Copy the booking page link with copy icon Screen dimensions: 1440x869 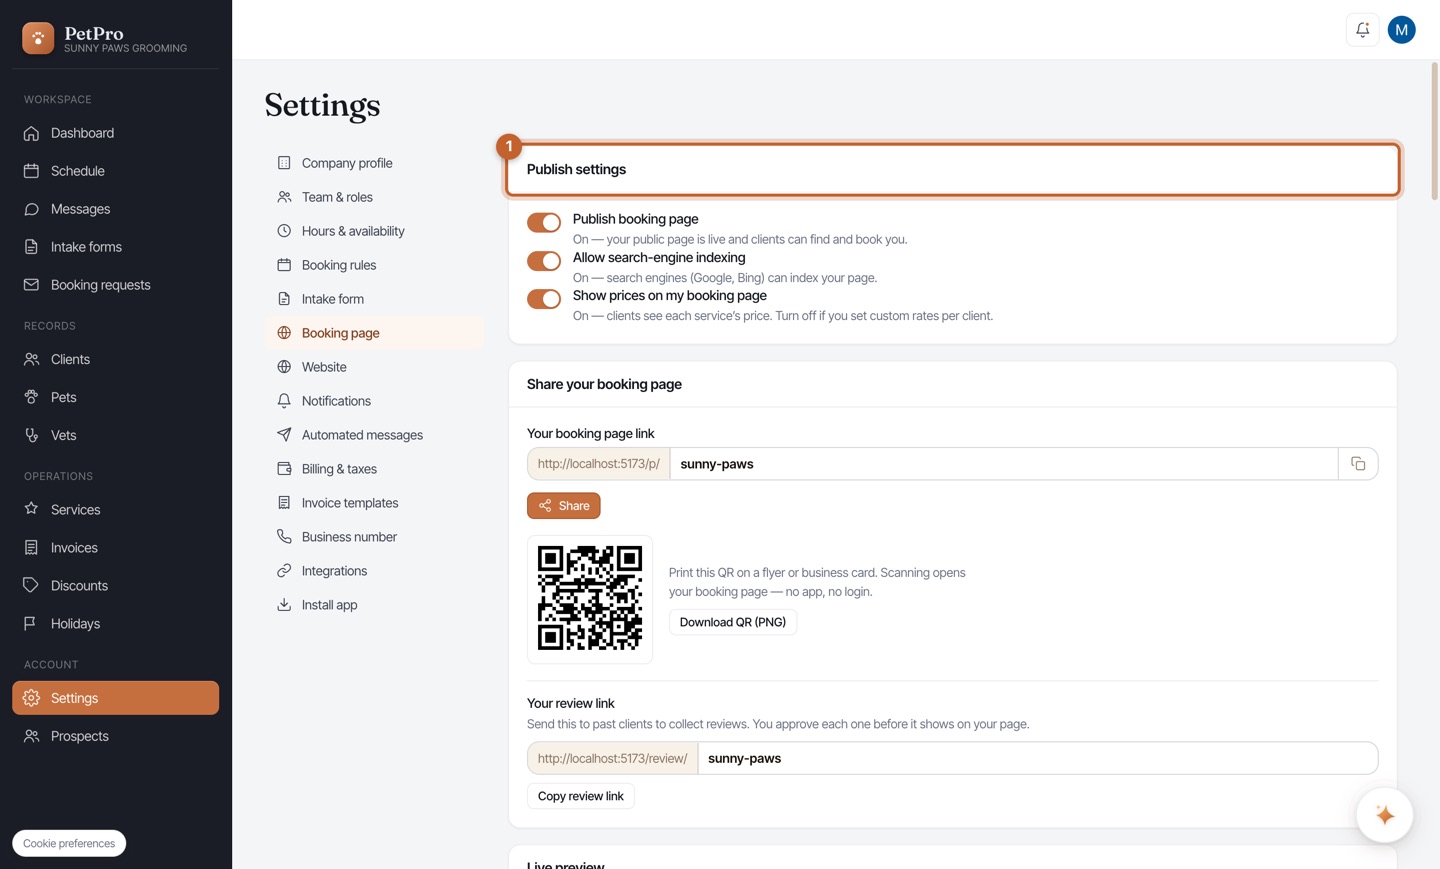[x=1358, y=464]
